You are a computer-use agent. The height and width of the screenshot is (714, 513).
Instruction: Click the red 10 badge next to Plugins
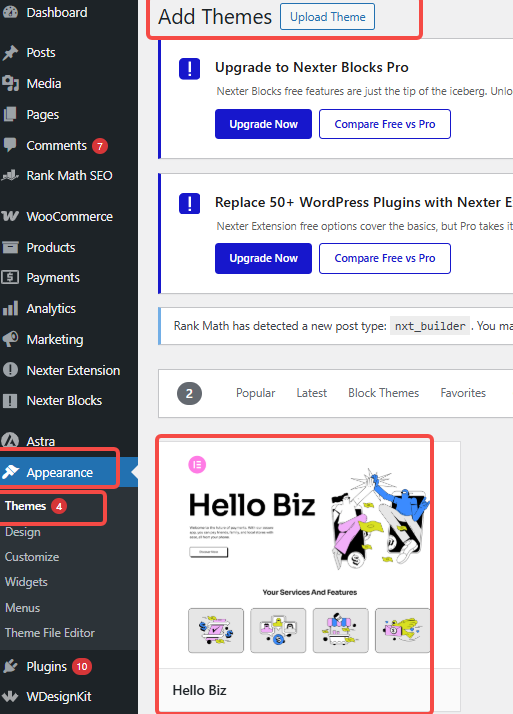click(x=82, y=667)
